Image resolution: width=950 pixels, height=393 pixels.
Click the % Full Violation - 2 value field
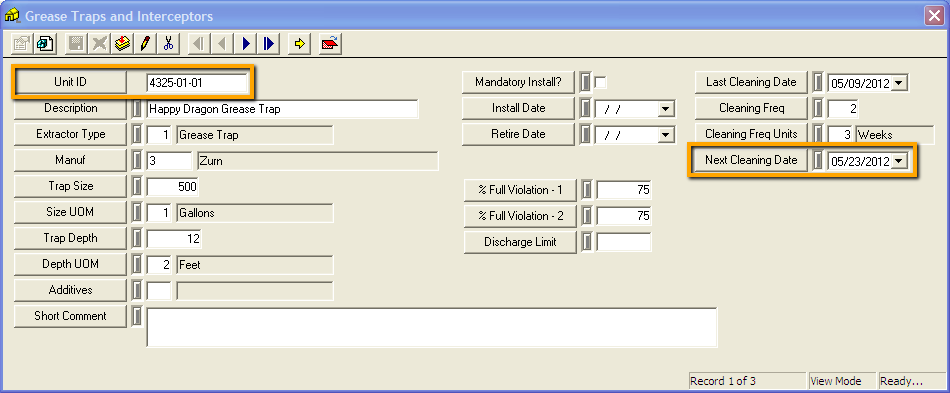point(624,216)
